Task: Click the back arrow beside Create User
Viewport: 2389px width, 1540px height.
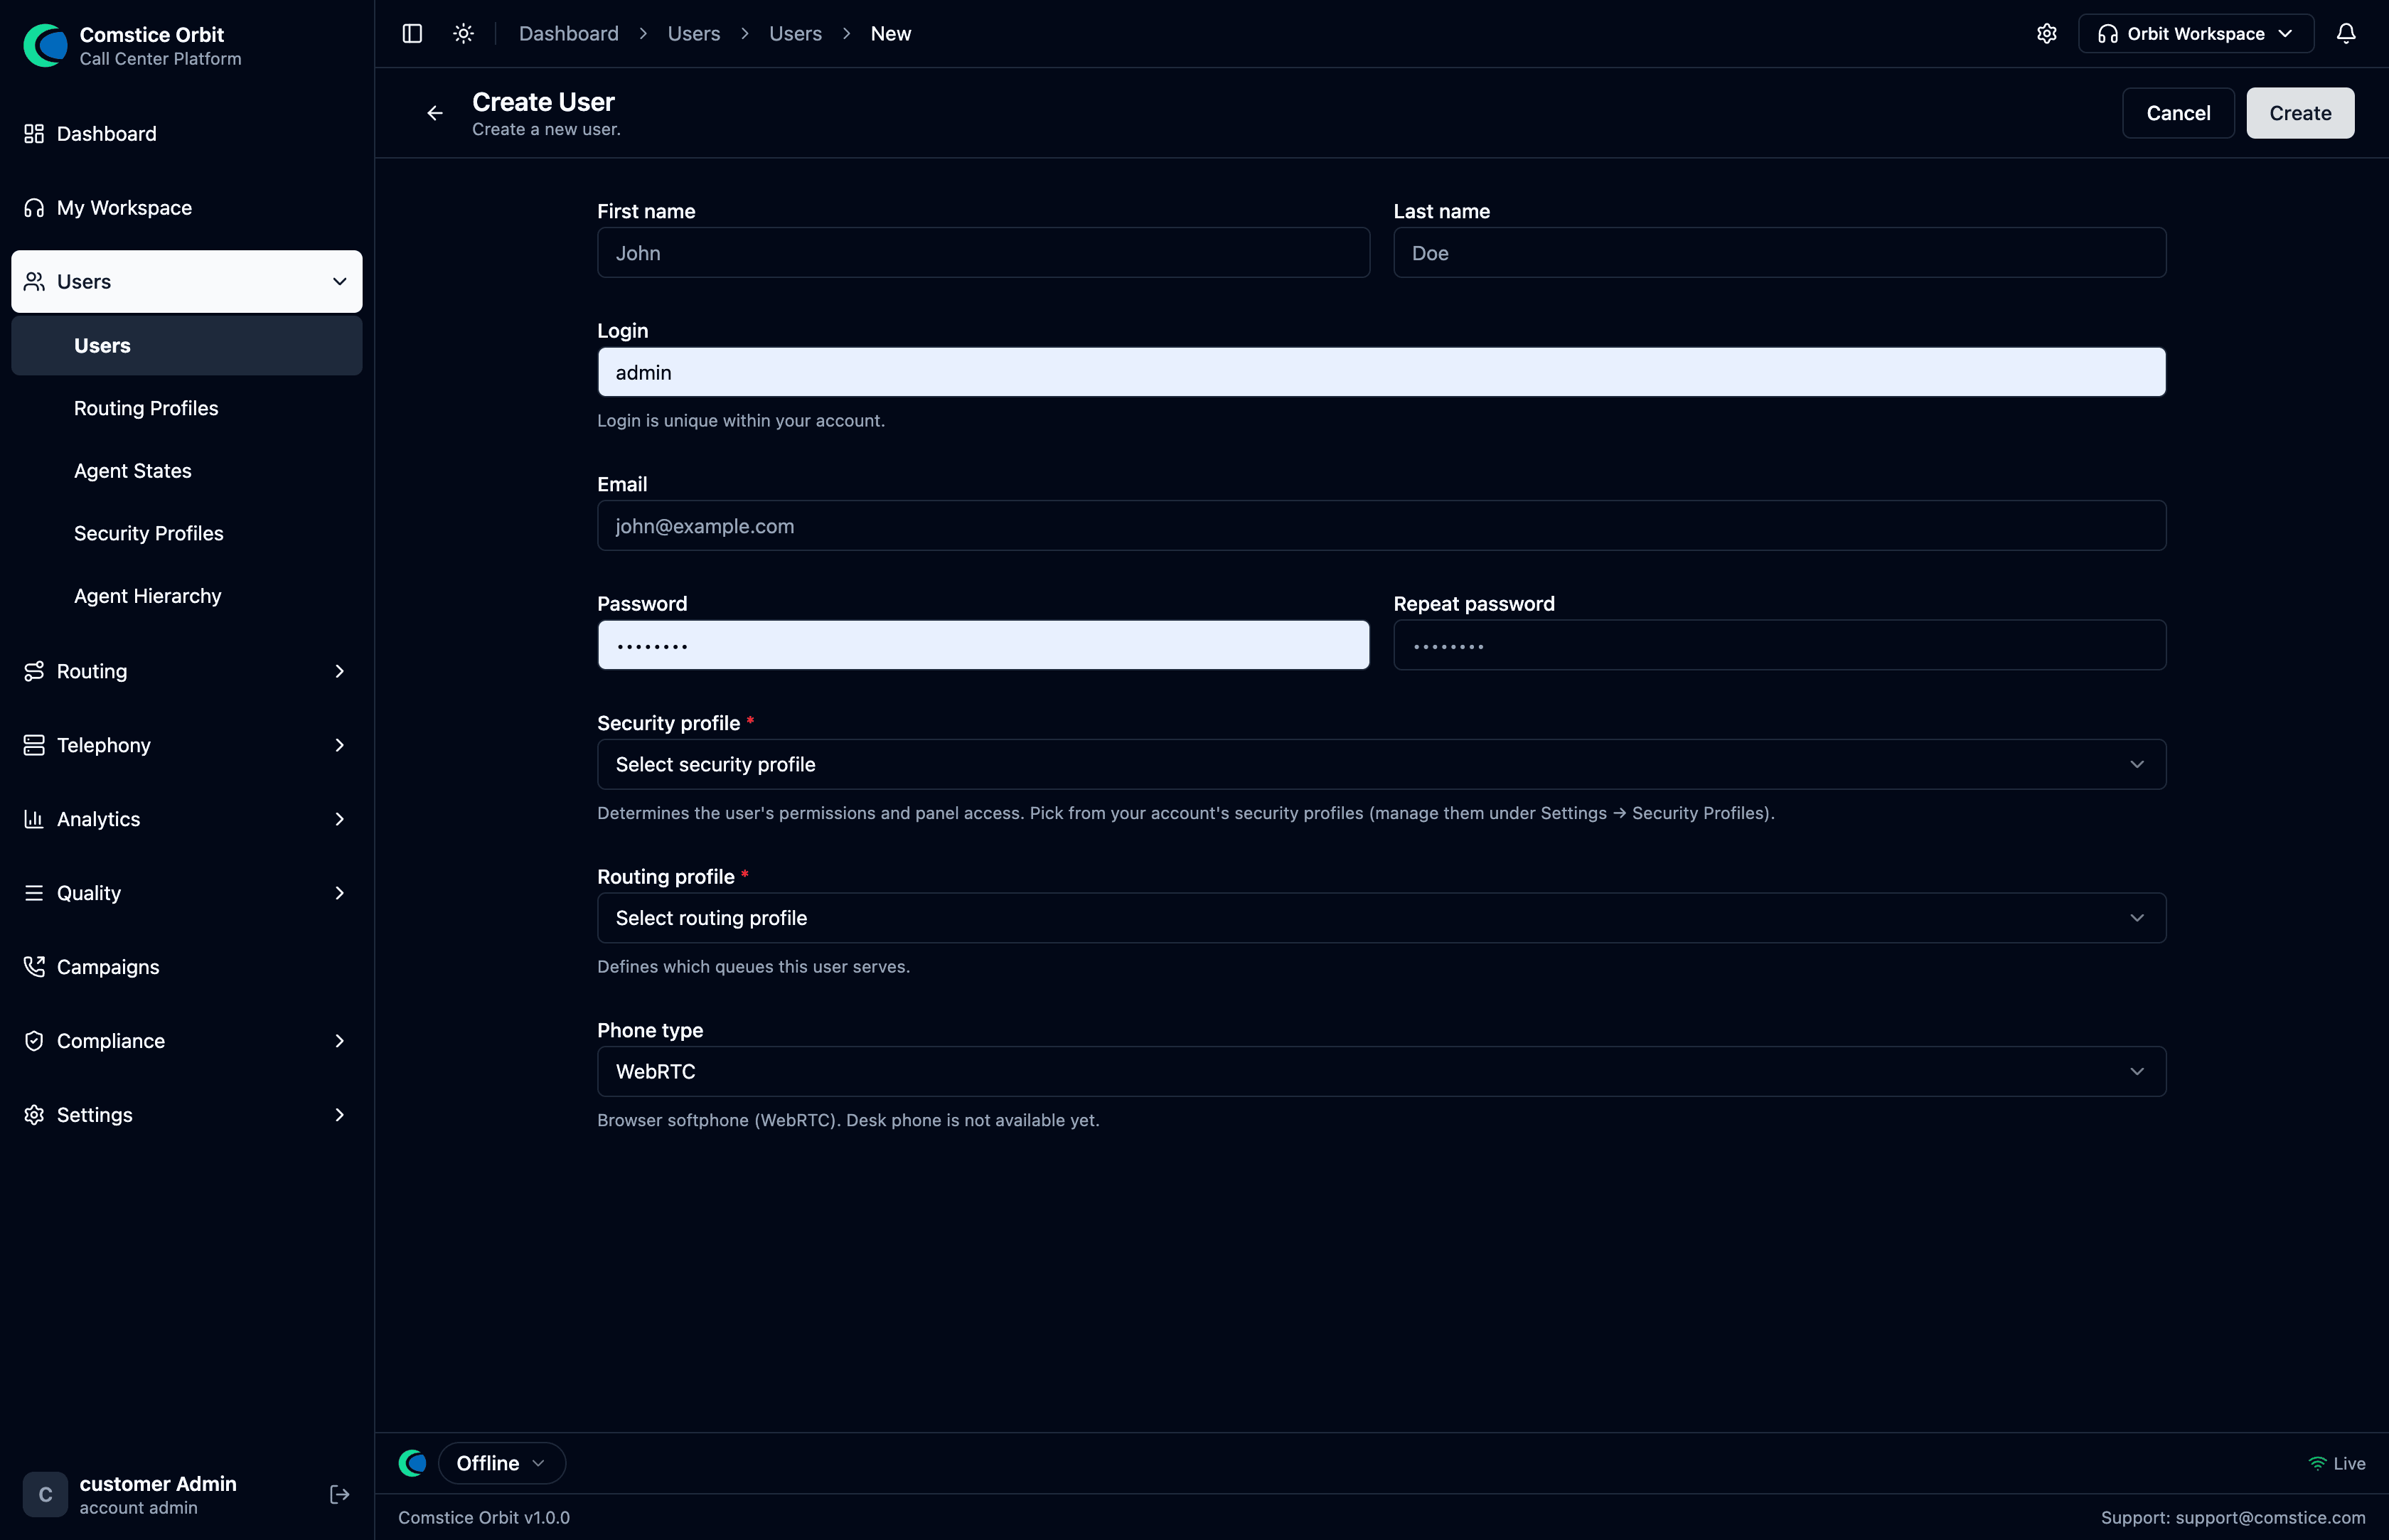Action: [x=435, y=113]
